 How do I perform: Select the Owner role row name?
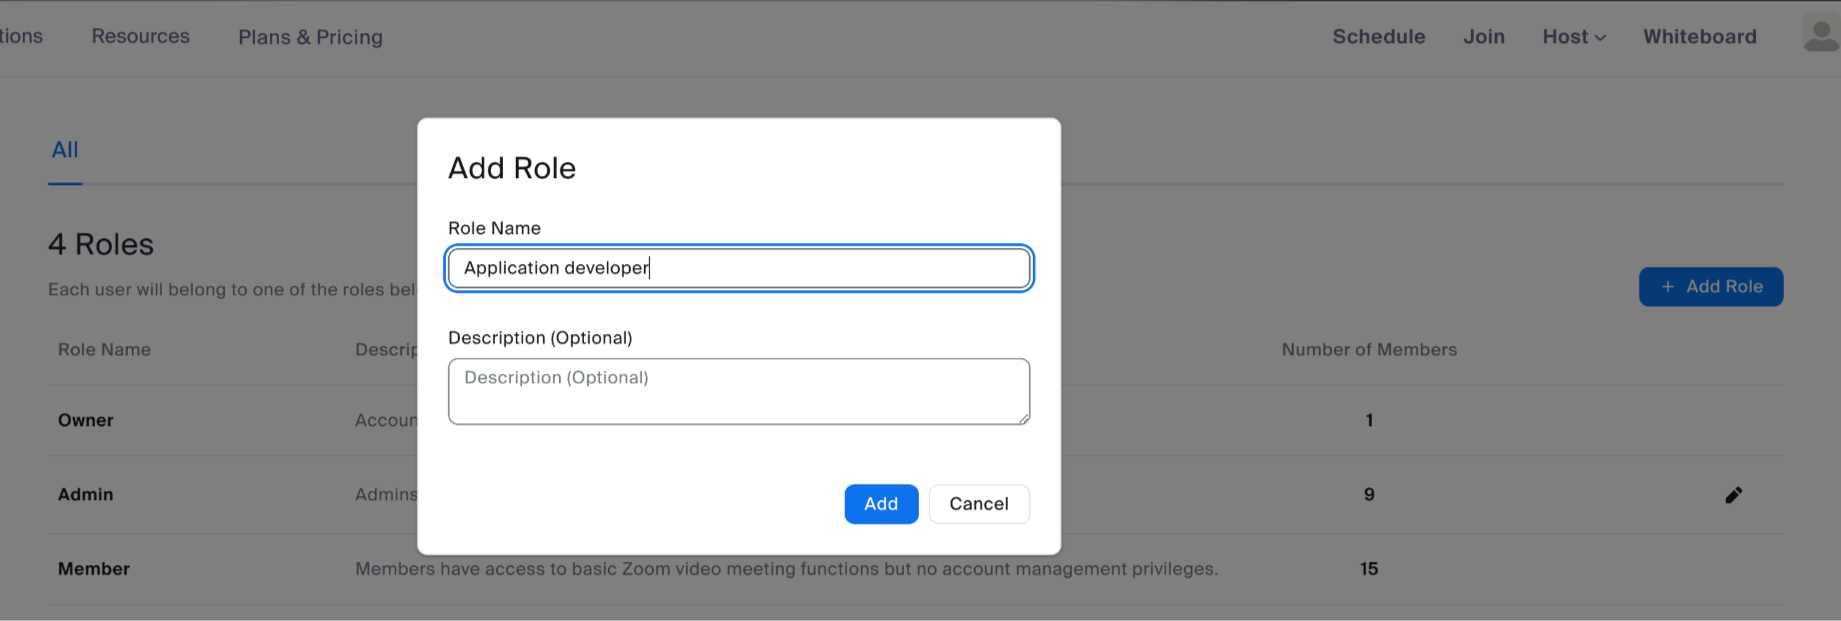coord(86,421)
